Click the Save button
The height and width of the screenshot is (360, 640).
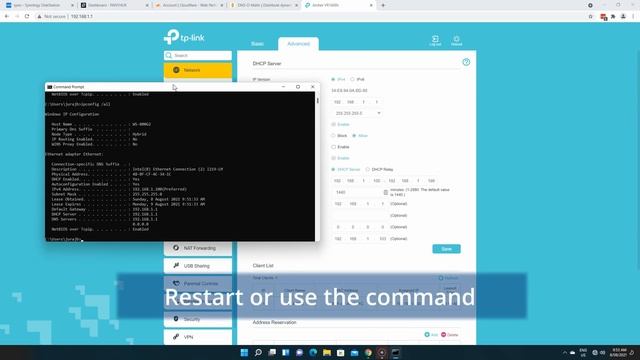pyautogui.click(x=446, y=249)
